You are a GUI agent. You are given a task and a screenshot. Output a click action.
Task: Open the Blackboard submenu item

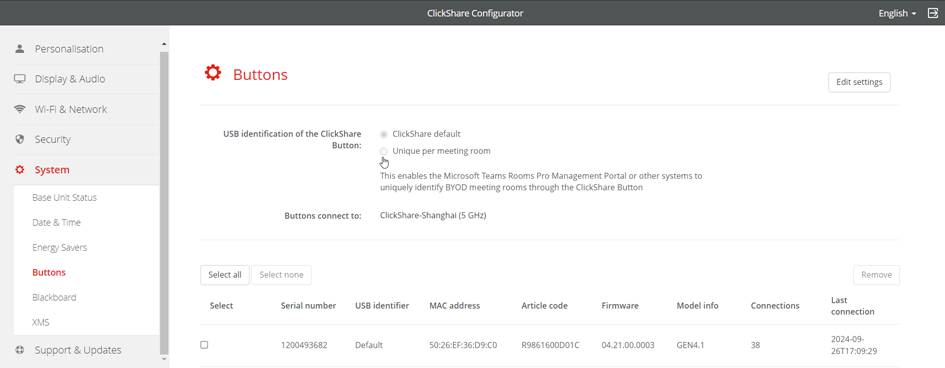(54, 298)
